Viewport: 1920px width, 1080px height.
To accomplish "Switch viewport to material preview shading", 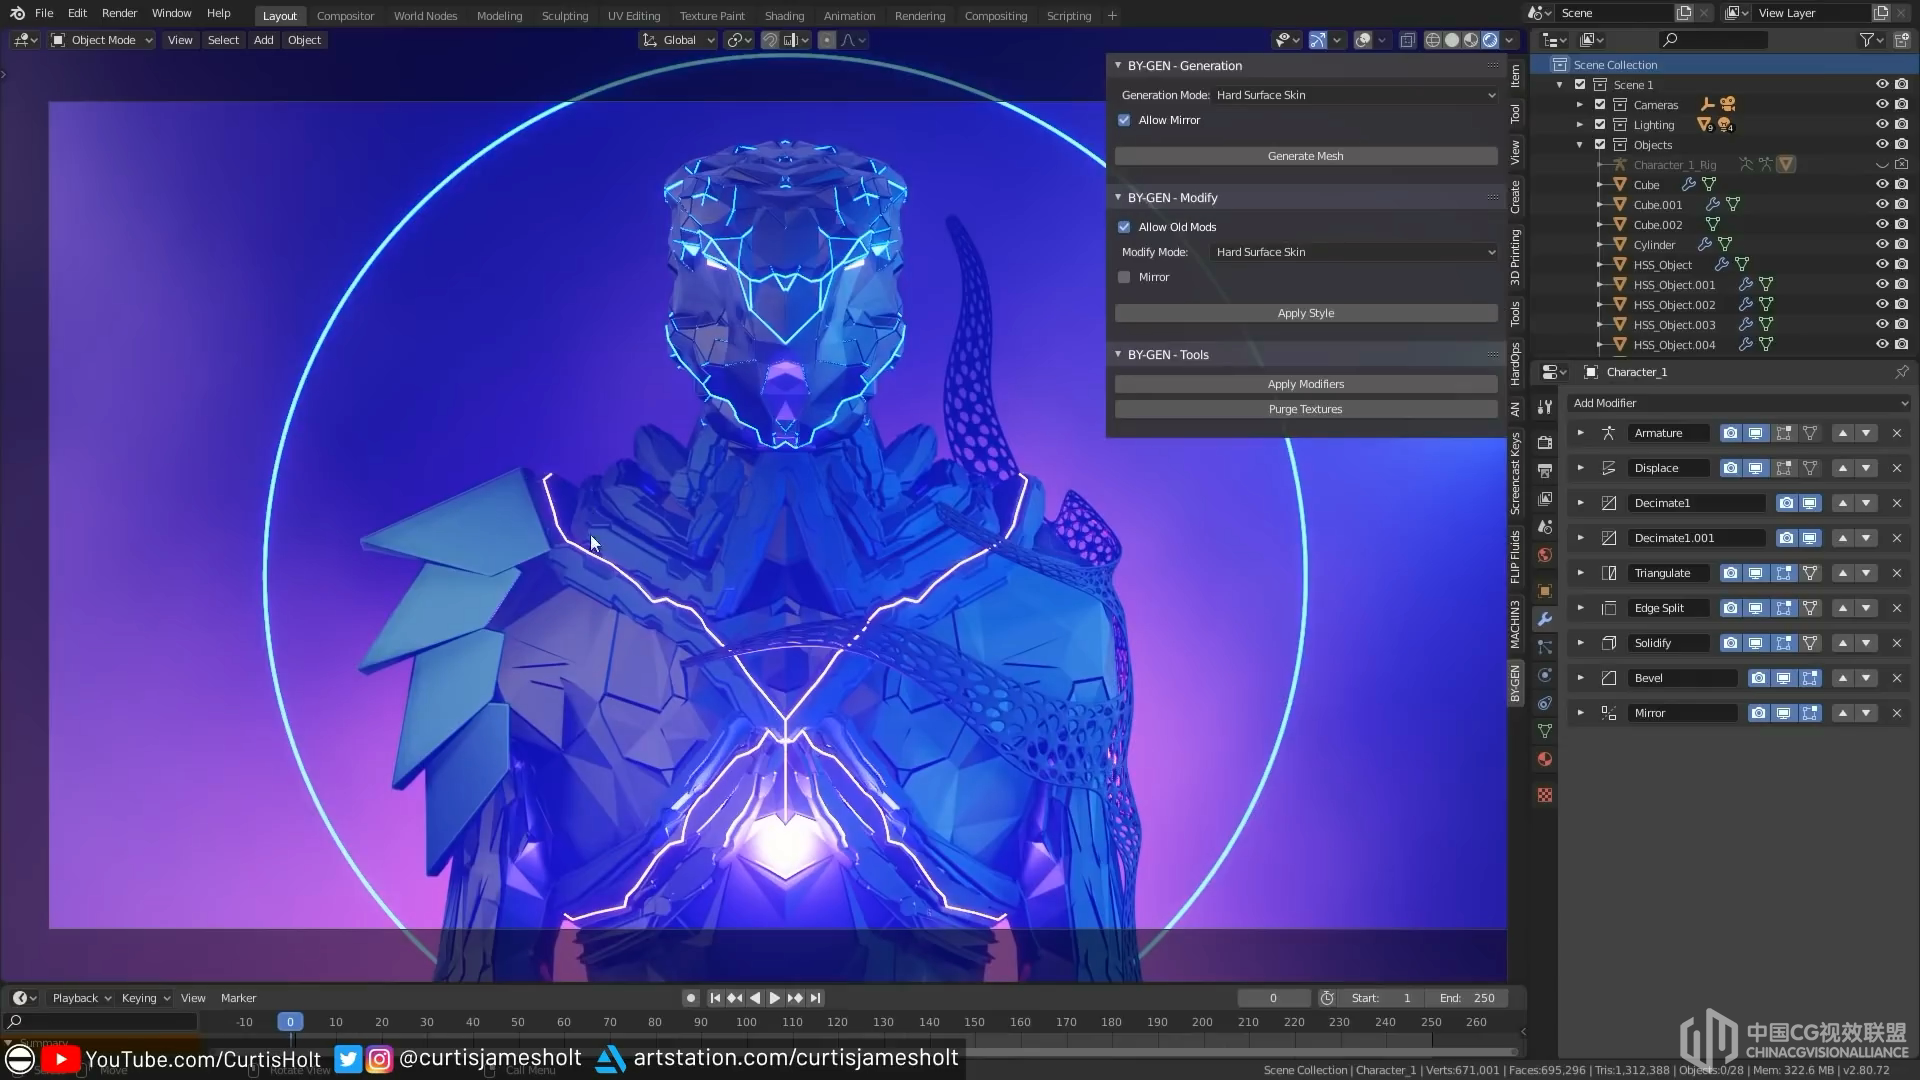I will coord(1471,40).
